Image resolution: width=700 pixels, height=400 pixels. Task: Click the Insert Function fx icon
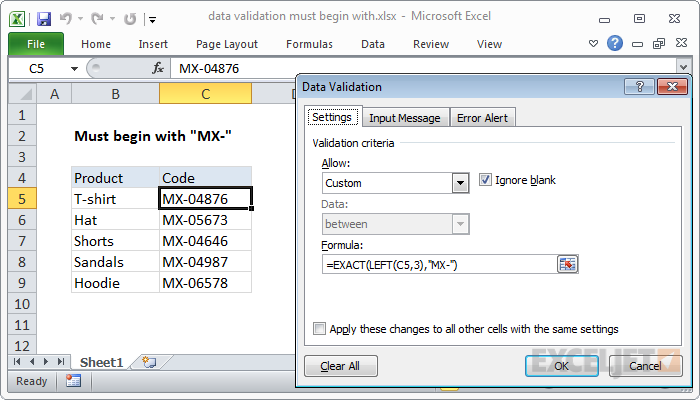158,68
